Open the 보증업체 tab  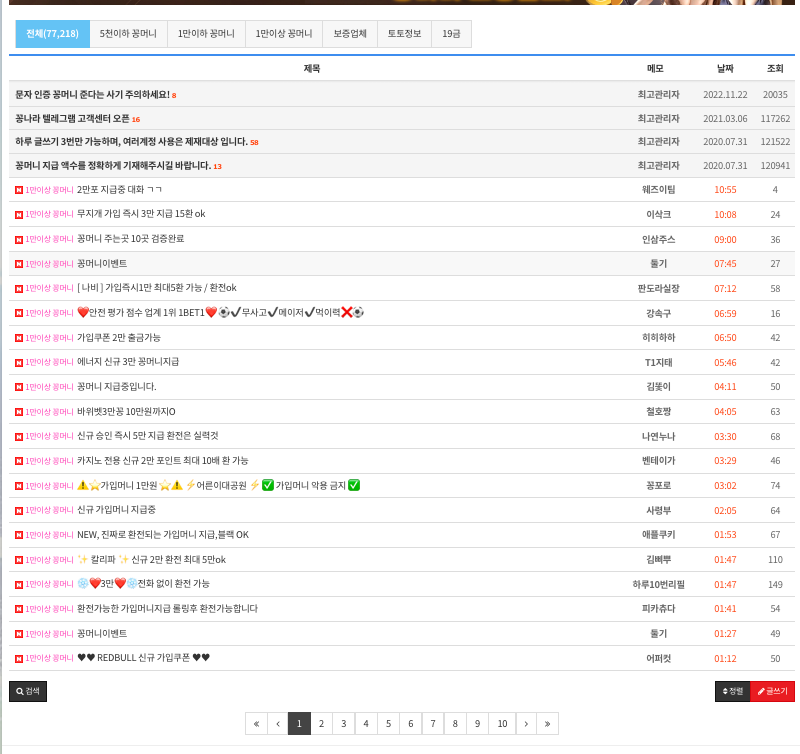(350, 34)
